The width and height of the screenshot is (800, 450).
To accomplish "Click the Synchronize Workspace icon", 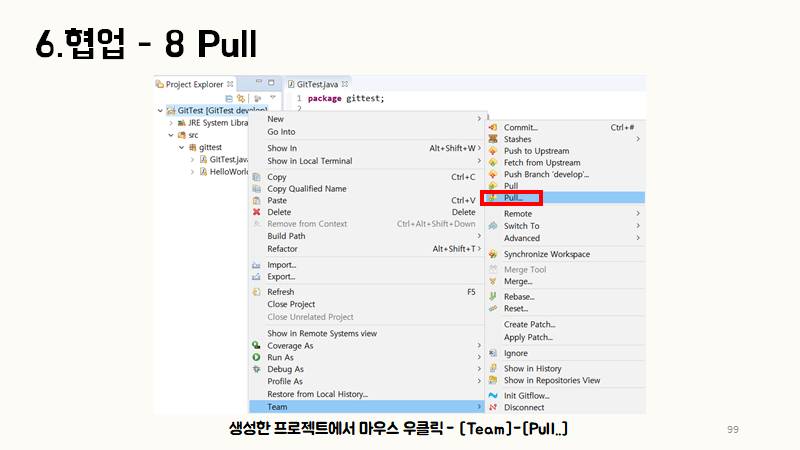I will [493, 254].
